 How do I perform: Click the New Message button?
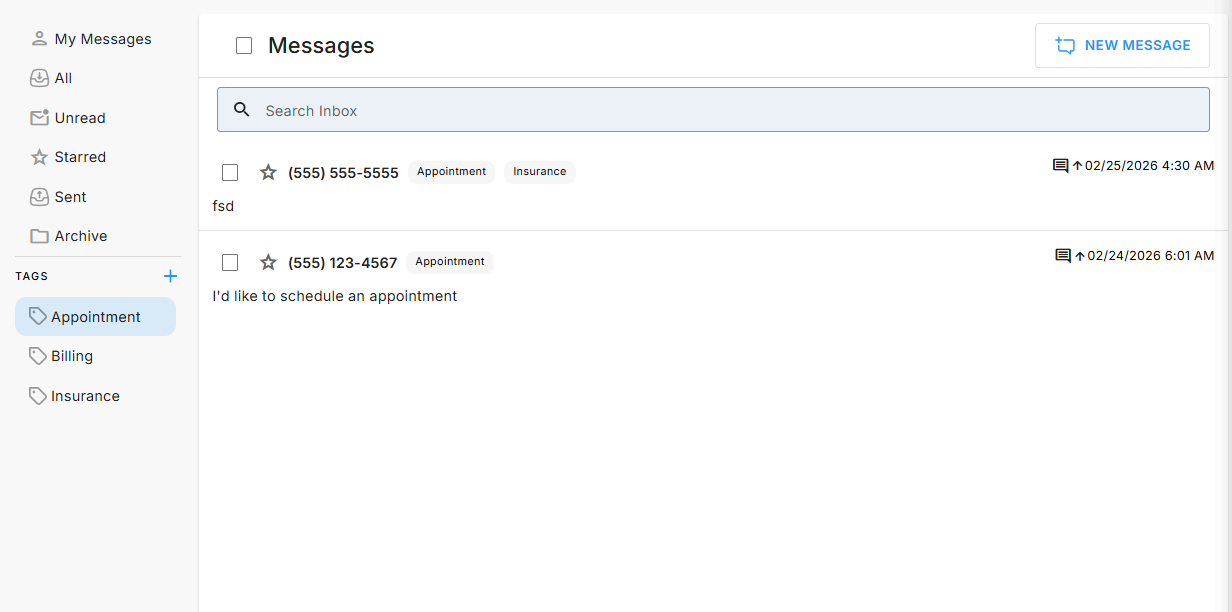coord(1122,46)
